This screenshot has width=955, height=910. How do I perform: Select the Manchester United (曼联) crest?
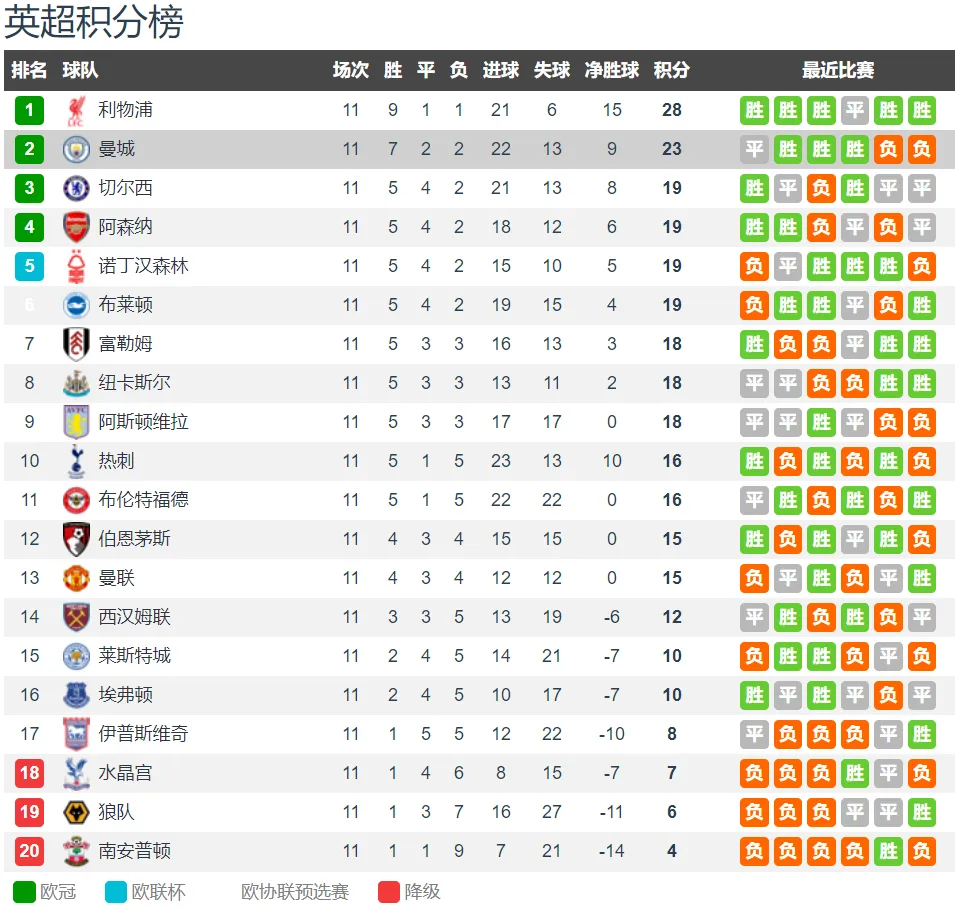76,578
